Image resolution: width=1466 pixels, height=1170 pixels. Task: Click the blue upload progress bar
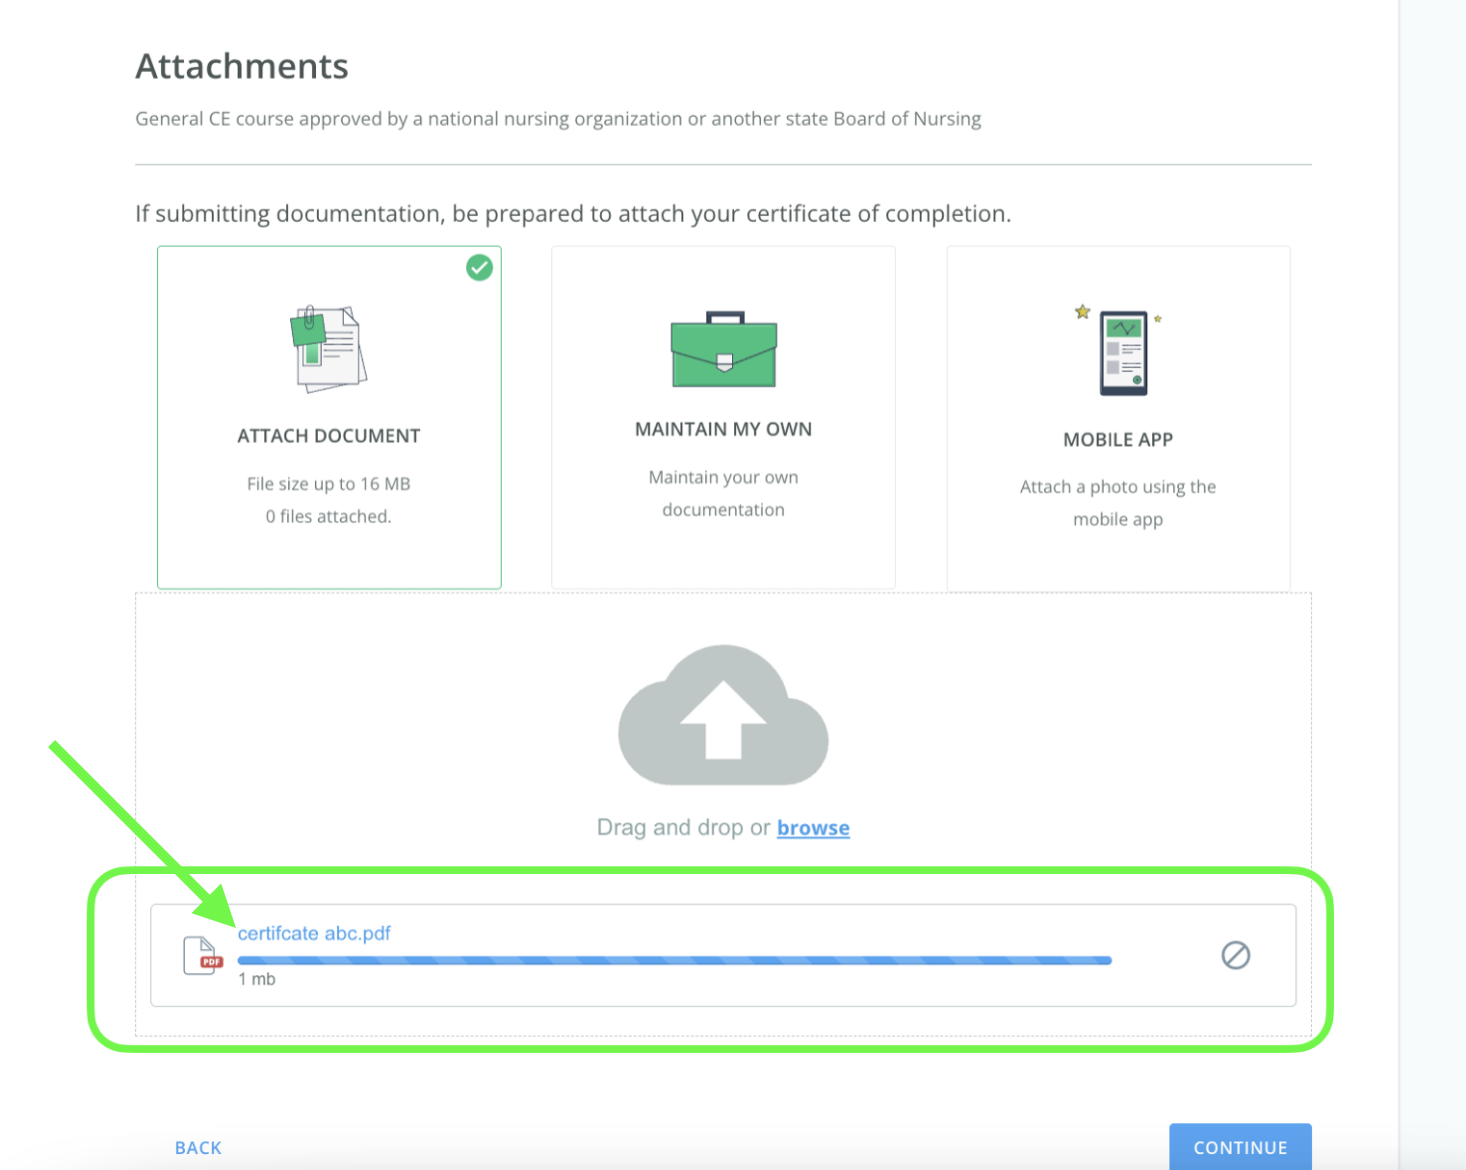tap(674, 960)
